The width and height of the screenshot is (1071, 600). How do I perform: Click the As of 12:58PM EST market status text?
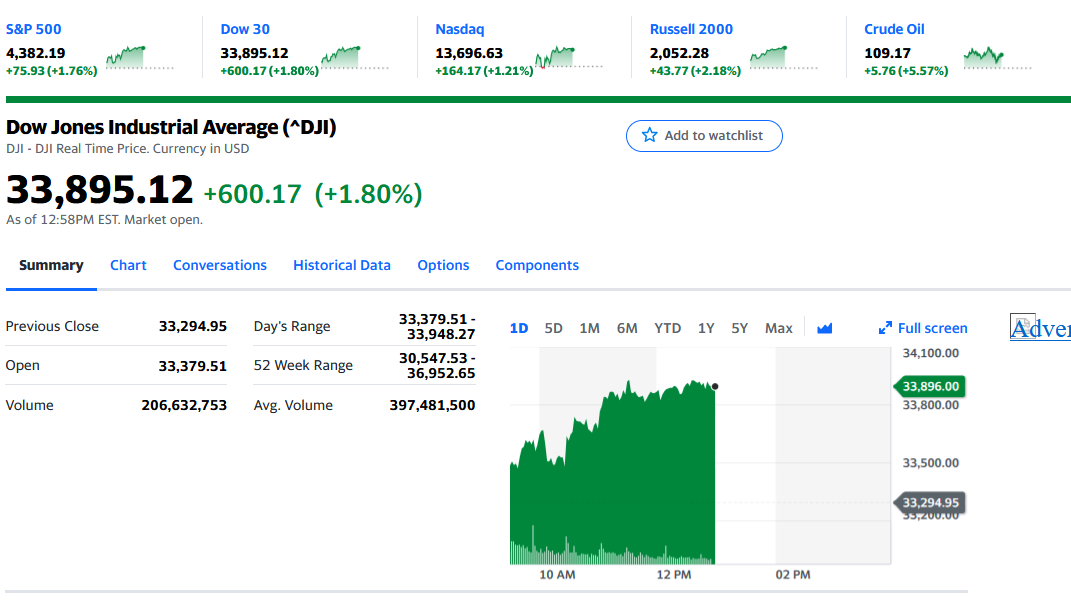pyautogui.click(x=105, y=220)
